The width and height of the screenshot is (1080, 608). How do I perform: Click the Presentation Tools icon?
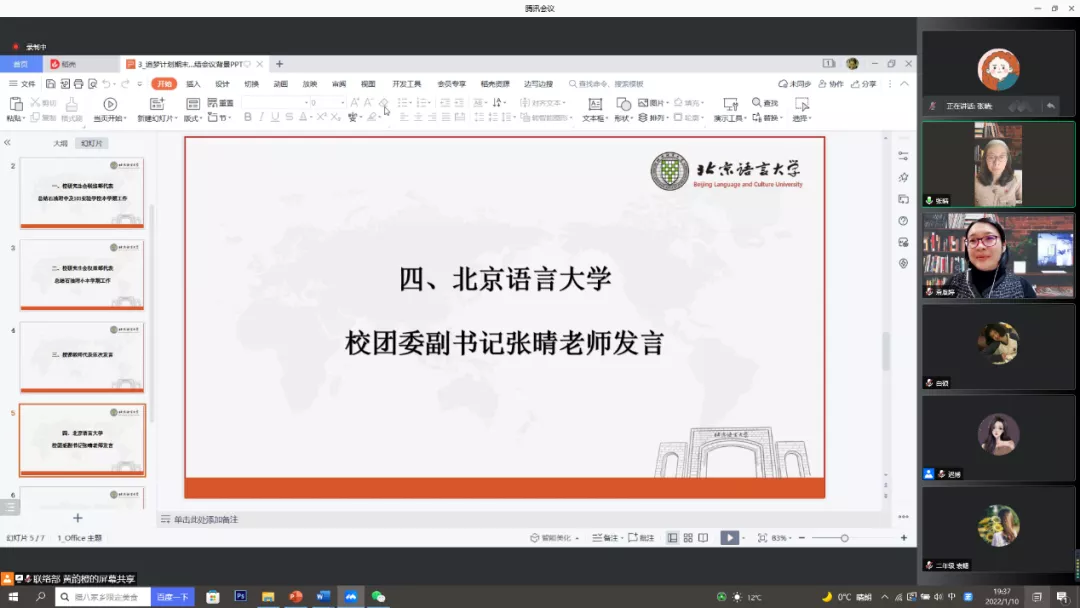730,104
